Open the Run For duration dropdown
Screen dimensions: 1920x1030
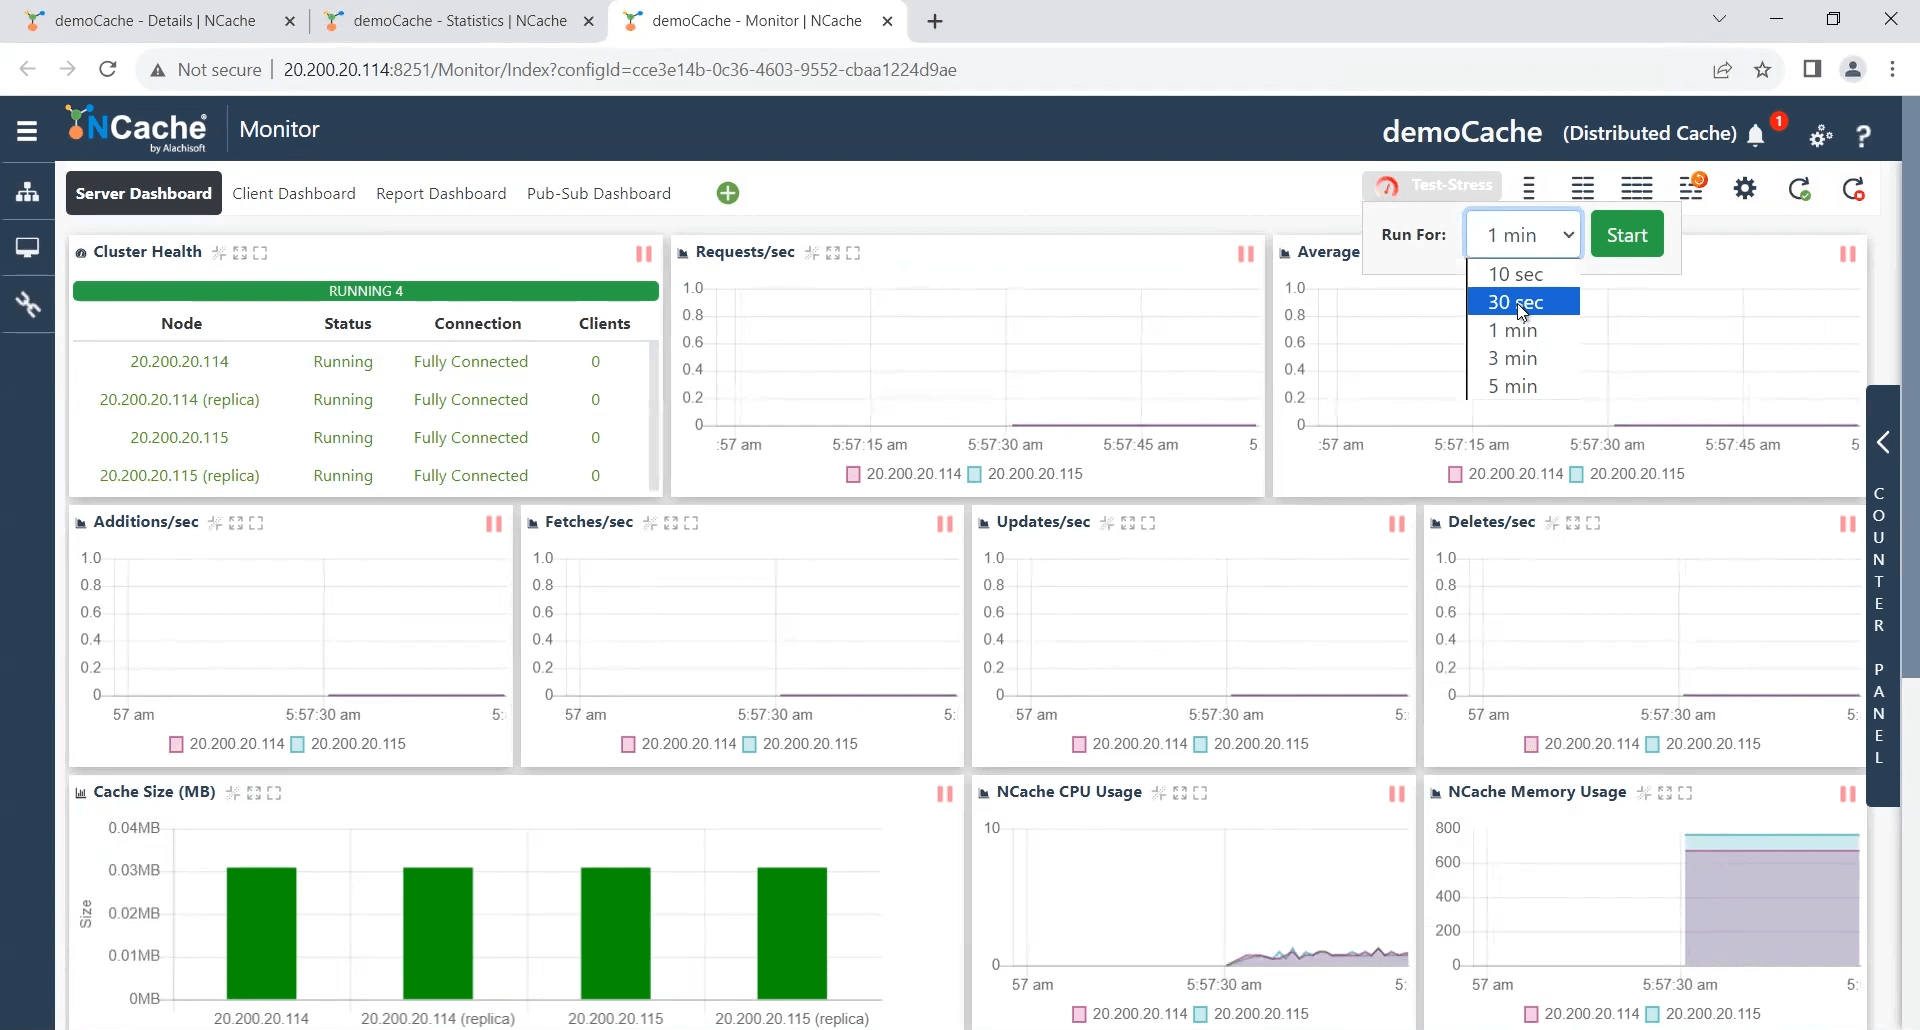pos(1523,235)
